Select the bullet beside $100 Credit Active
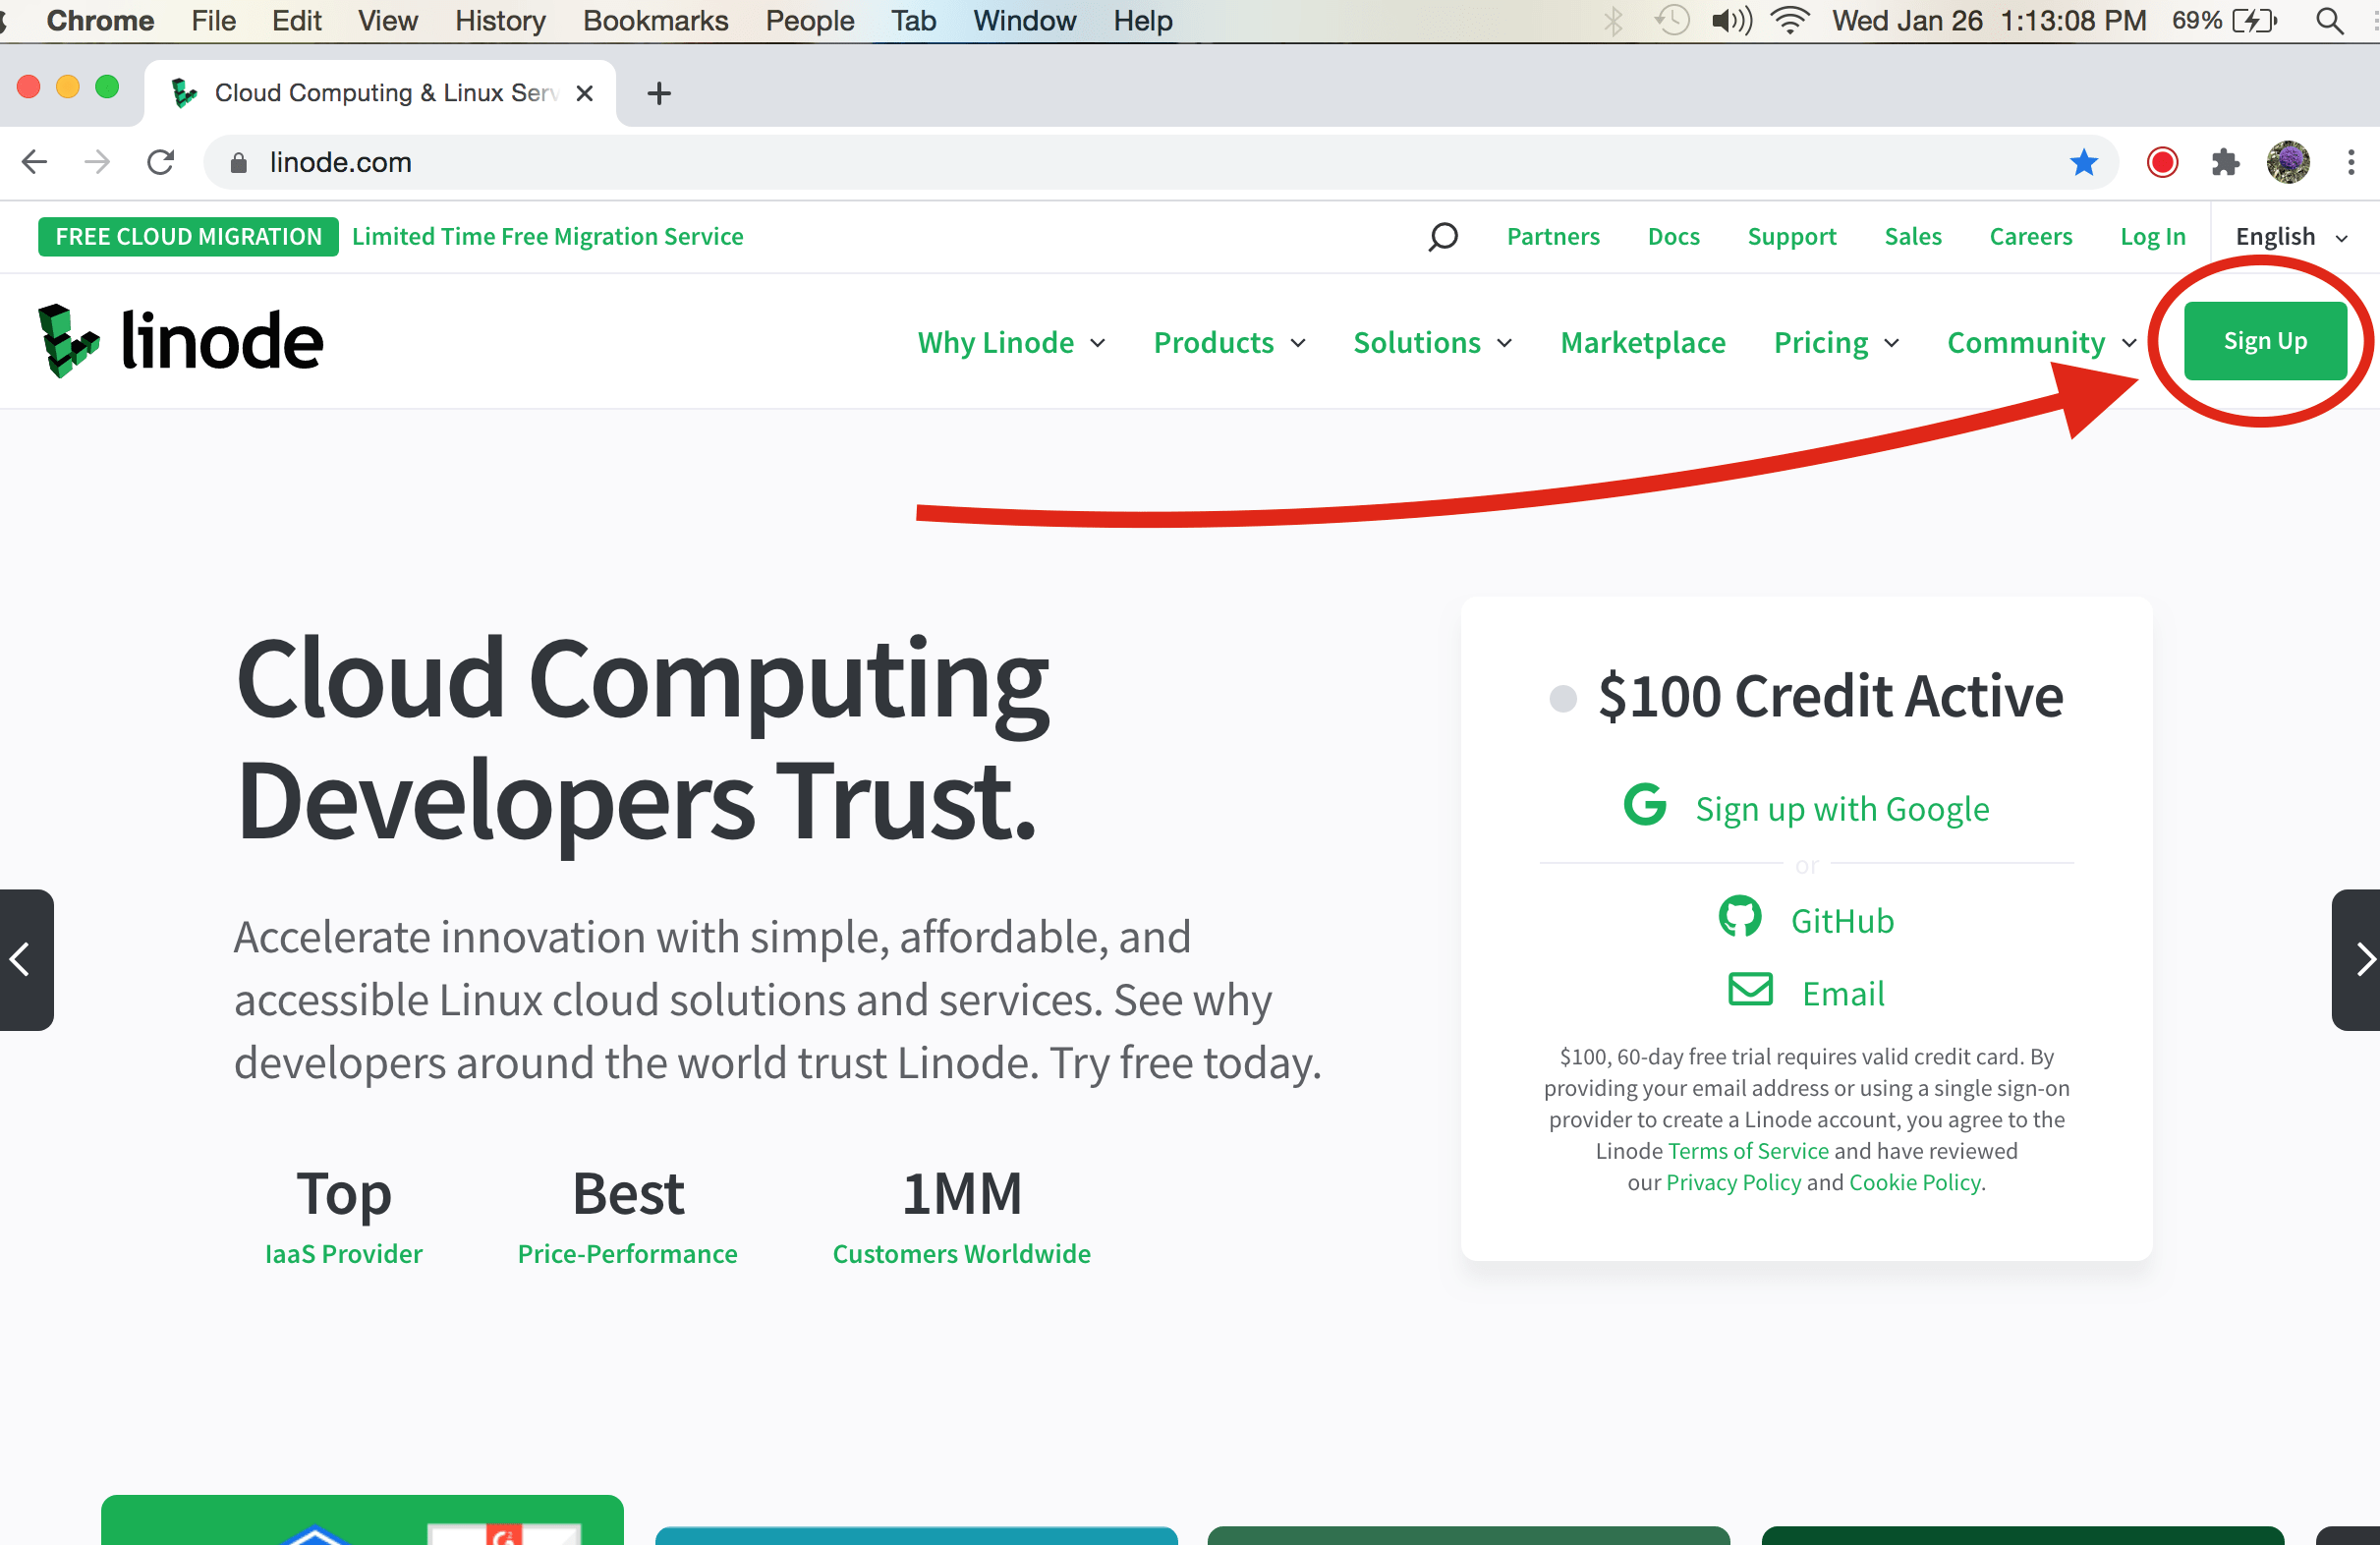 [x=1562, y=699]
